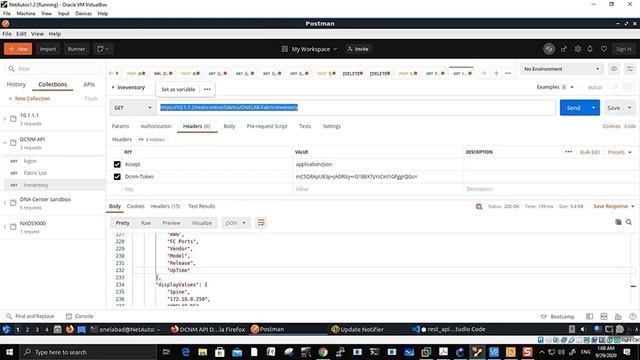
Task: Click the Bootcamp icon in the status bar
Action: (x=544, y=316)
